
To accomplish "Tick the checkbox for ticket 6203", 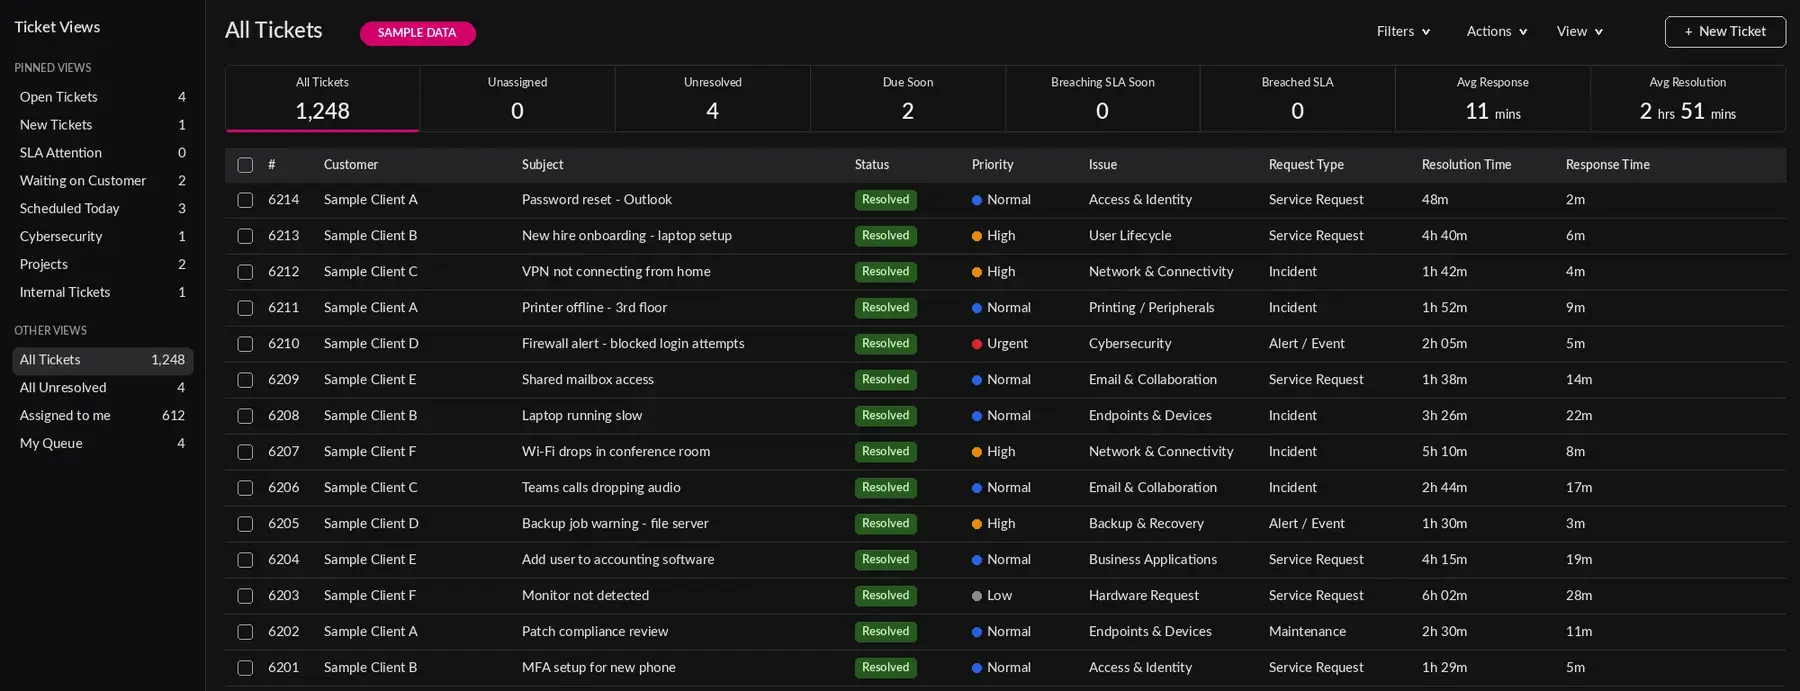I will point(245,596).
